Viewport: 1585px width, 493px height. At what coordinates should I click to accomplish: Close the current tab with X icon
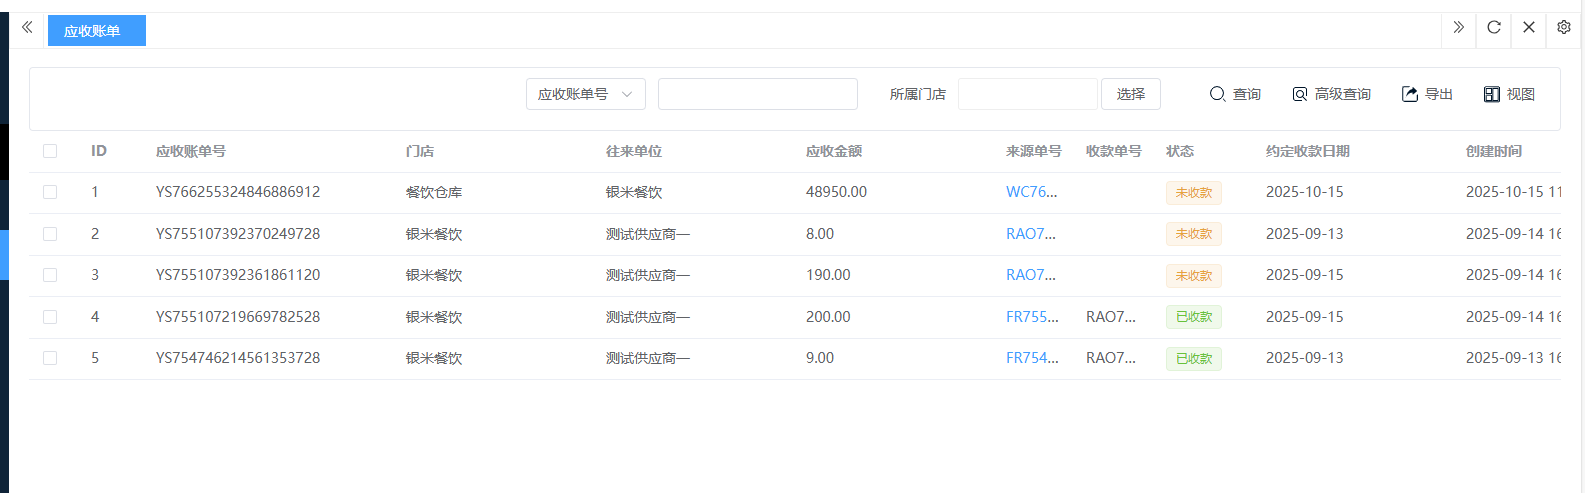[1528, 28]
